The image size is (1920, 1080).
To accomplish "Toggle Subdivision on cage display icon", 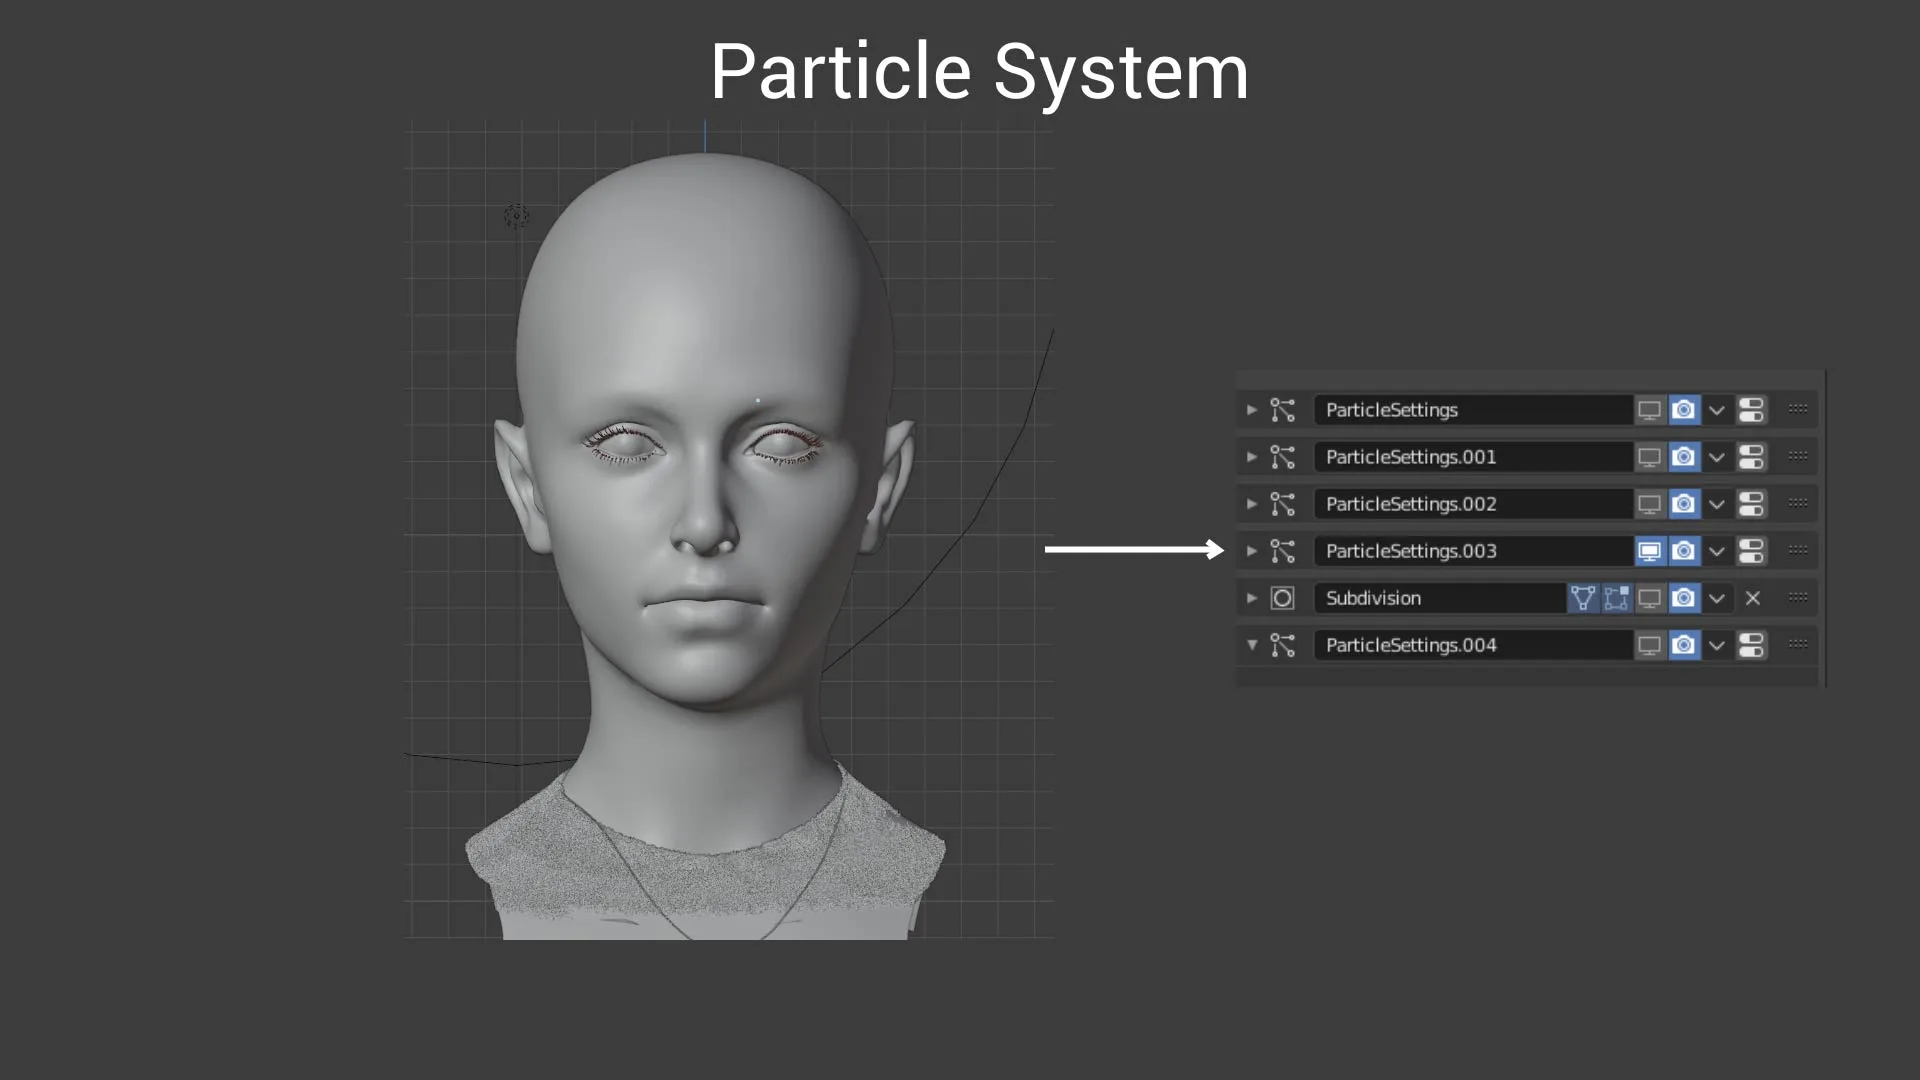I will pos(1616,598).
